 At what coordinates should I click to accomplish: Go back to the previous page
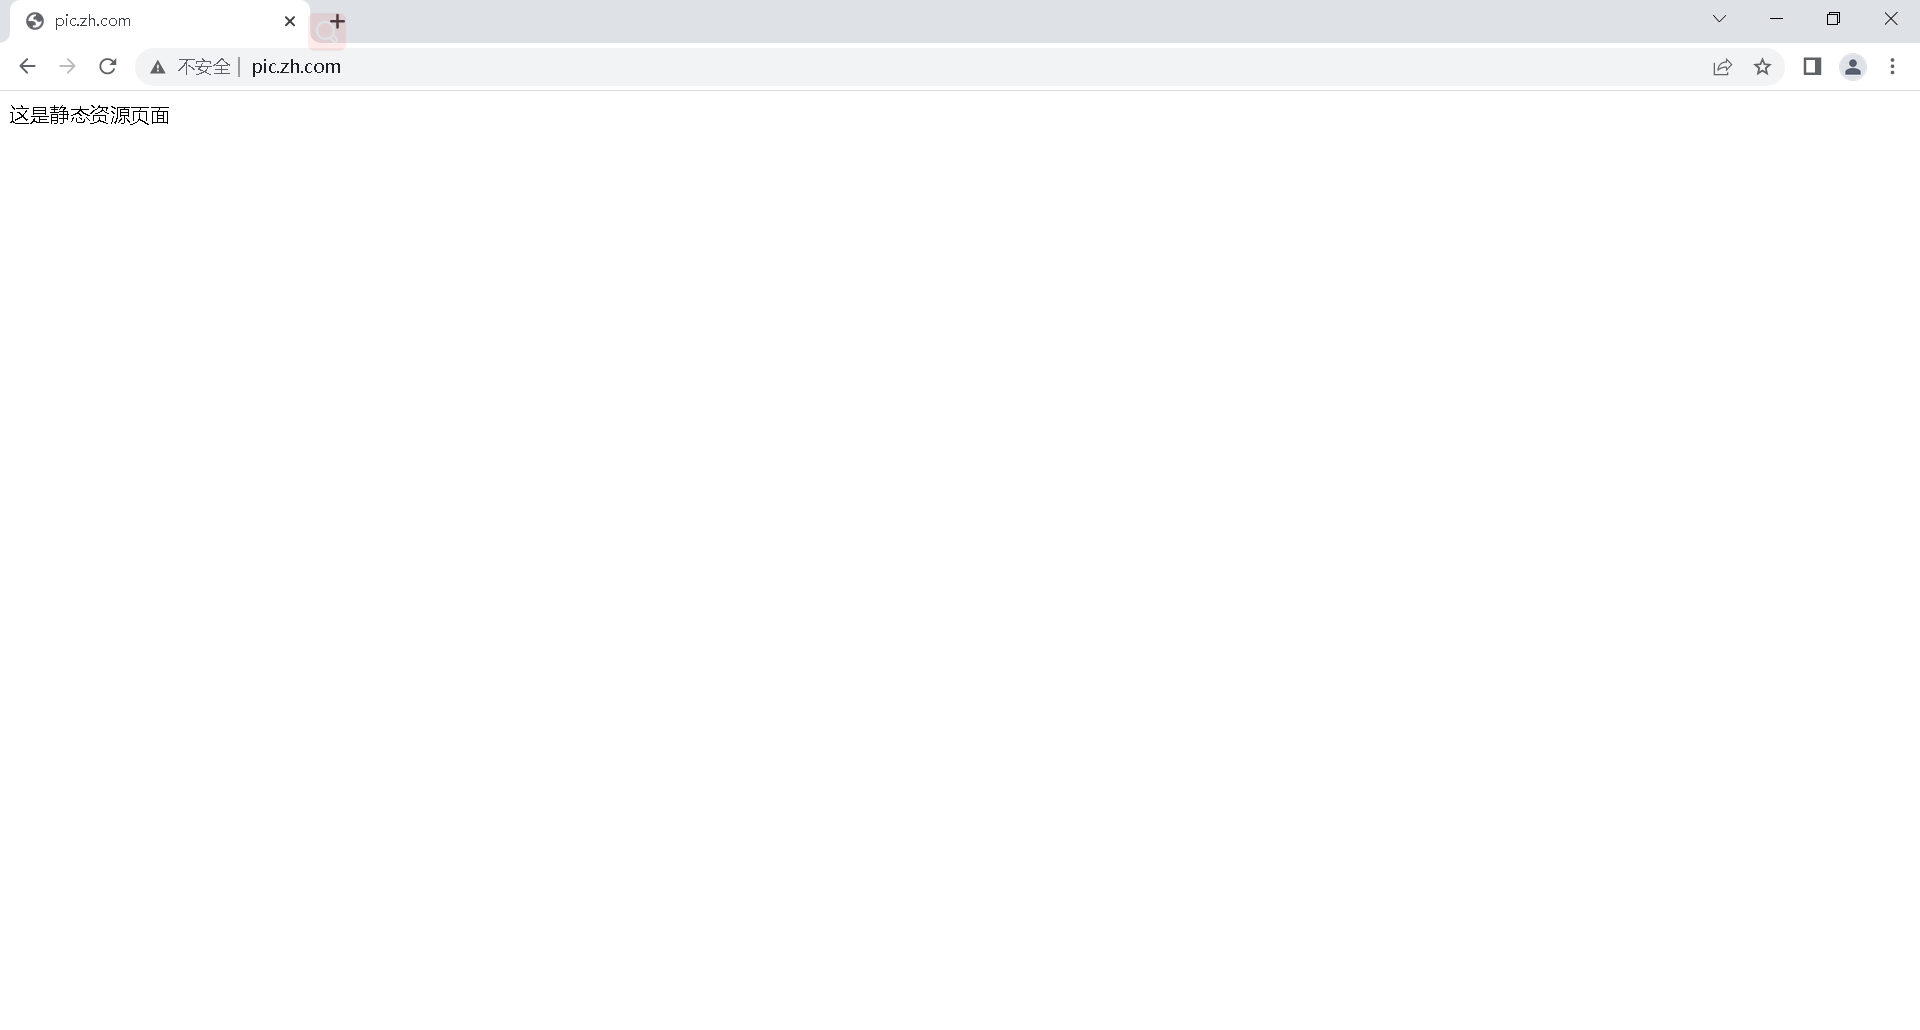[x=27, y=67]
